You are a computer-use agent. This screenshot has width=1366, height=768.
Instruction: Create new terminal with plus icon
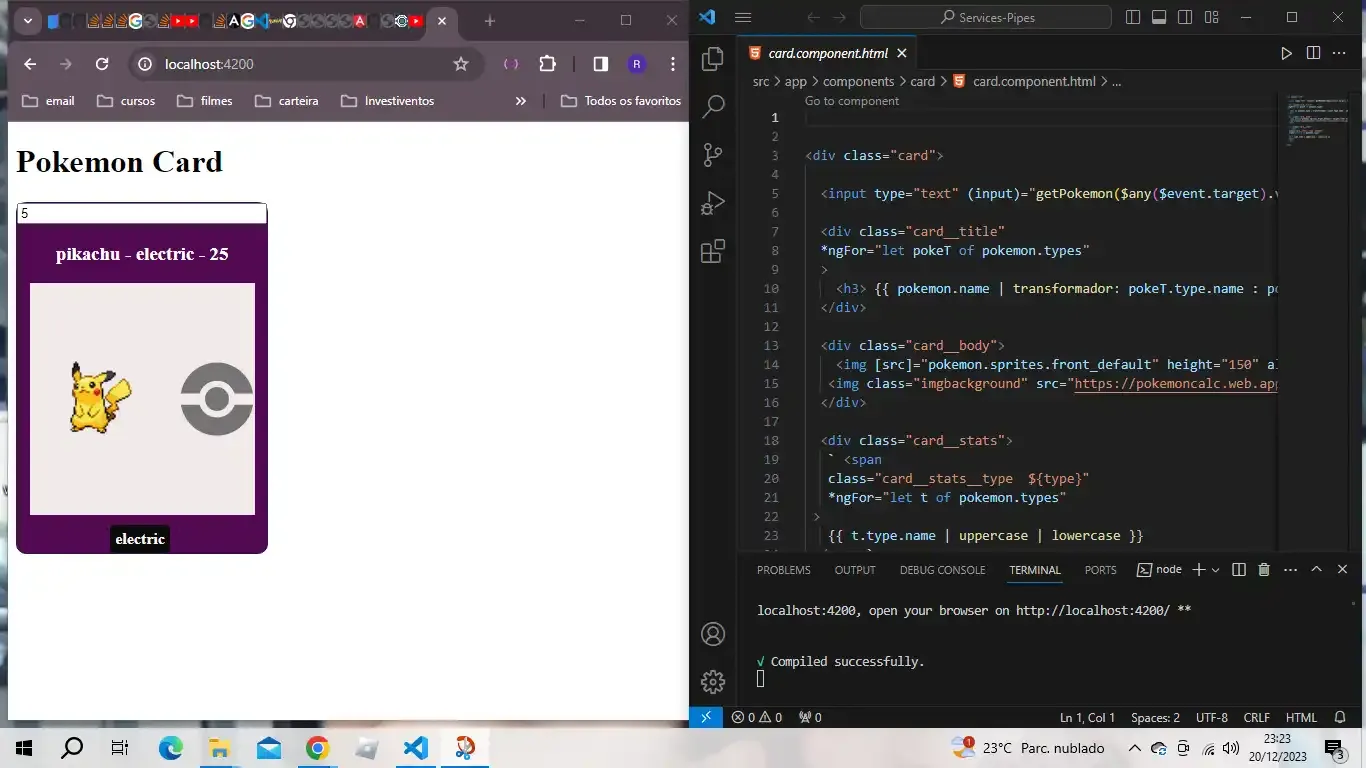point(1199,569)
